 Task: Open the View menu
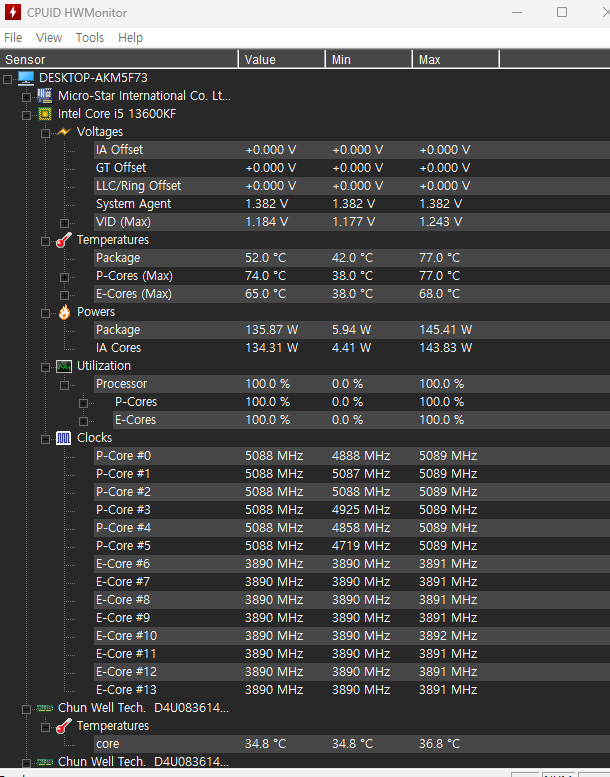click(x=49, y=38)
